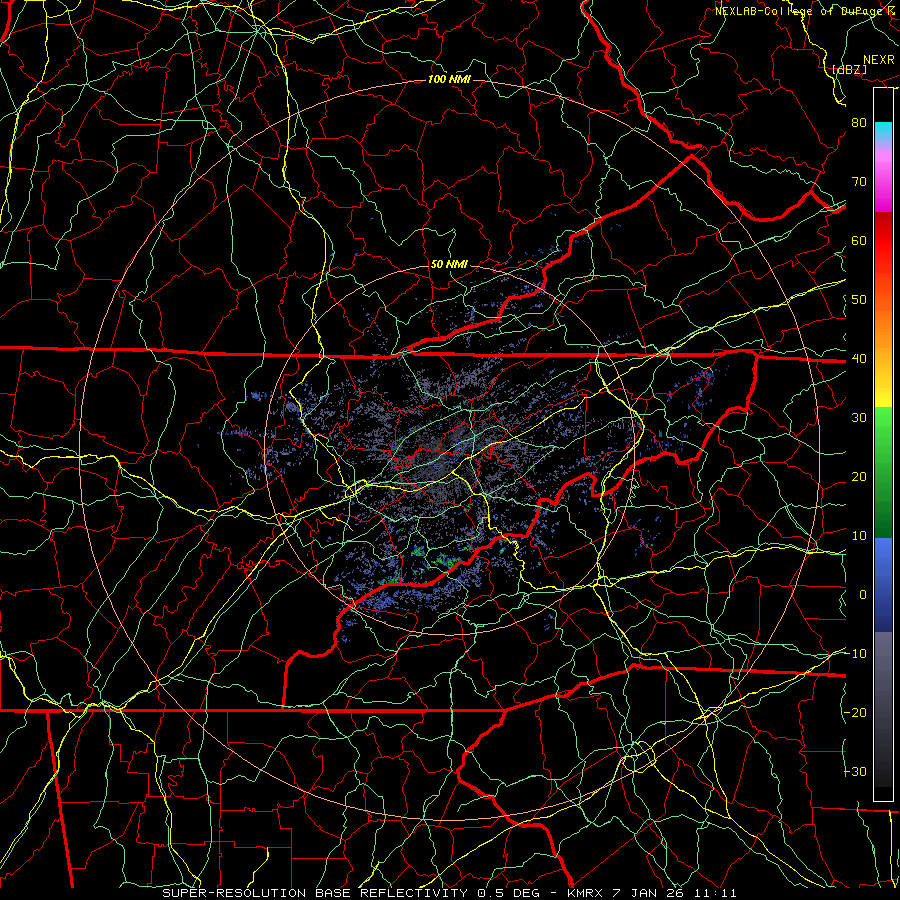Click the "100 NMI" range ring label
This screenshot has width=900, height=900.
pyautogui.click(x=449, y=79)
